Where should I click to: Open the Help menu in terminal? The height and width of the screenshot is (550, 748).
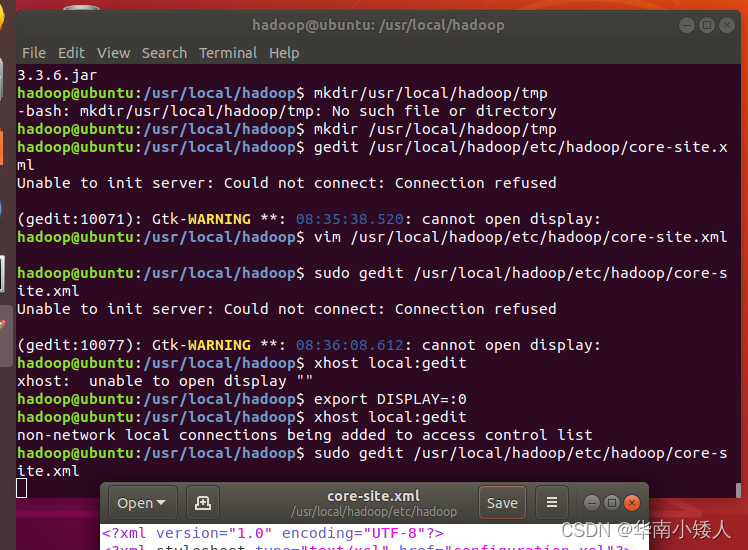[x=284, y=53]
